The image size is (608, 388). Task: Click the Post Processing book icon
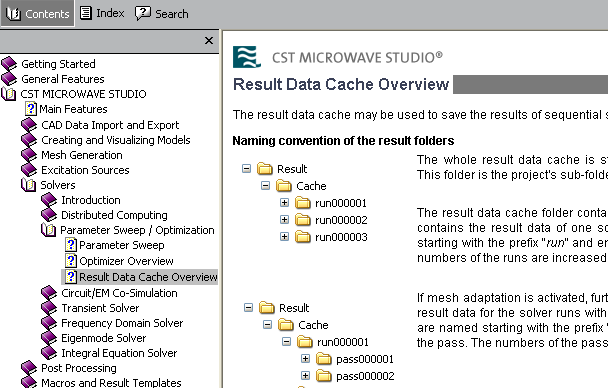point(29,368)
